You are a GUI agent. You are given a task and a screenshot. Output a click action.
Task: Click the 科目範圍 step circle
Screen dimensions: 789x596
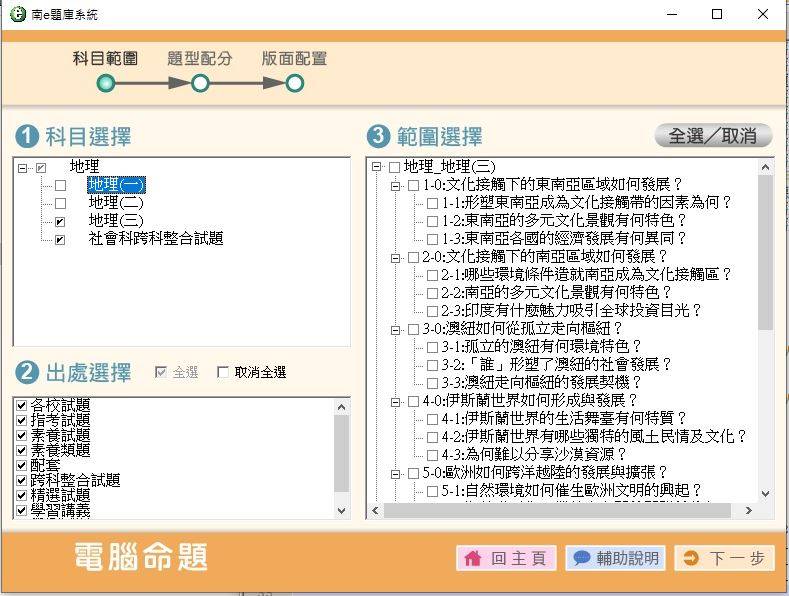[106, 83]
